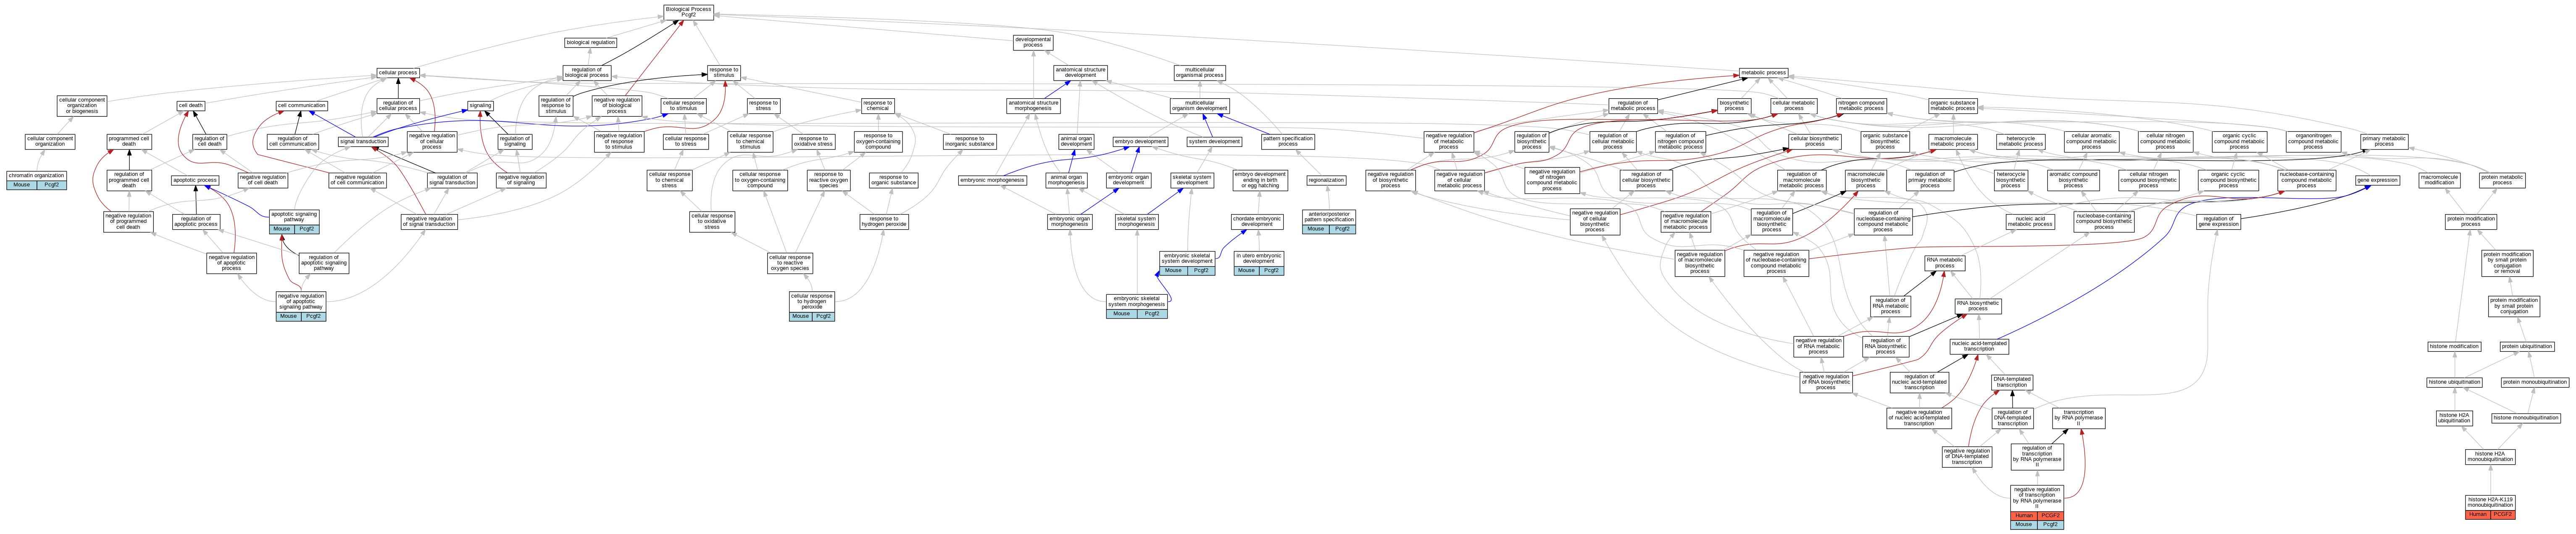This screenshot has height=534, width=2576.
Task: Click the 'metabolic process' node
Action: pyautogui.click(x=1763, y=72)
